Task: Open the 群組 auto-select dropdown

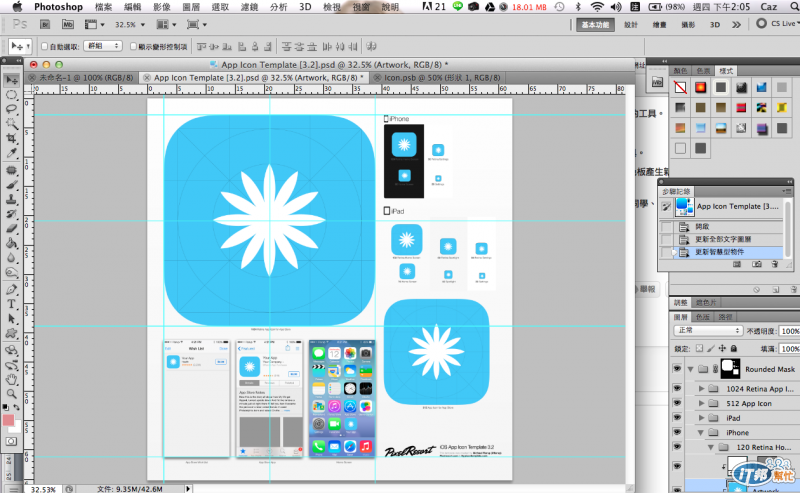Action: 103,46
